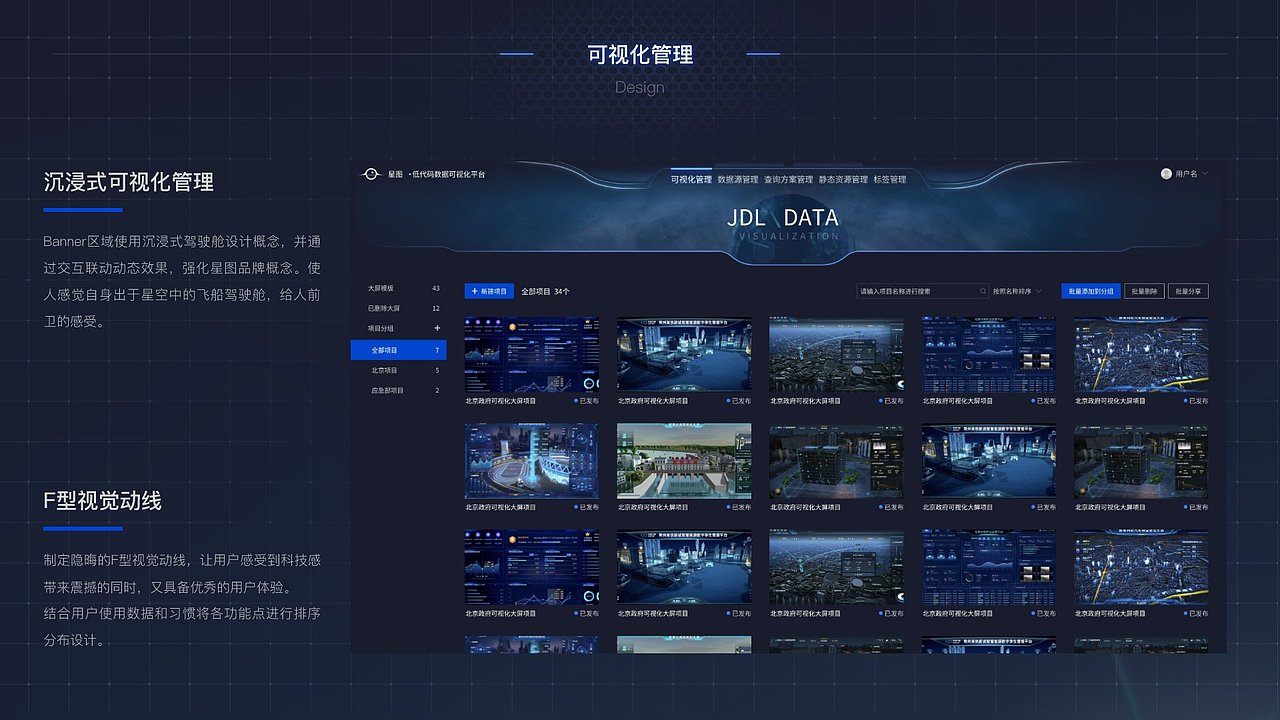Click the magnifier icon in the search box

(982, 290)
